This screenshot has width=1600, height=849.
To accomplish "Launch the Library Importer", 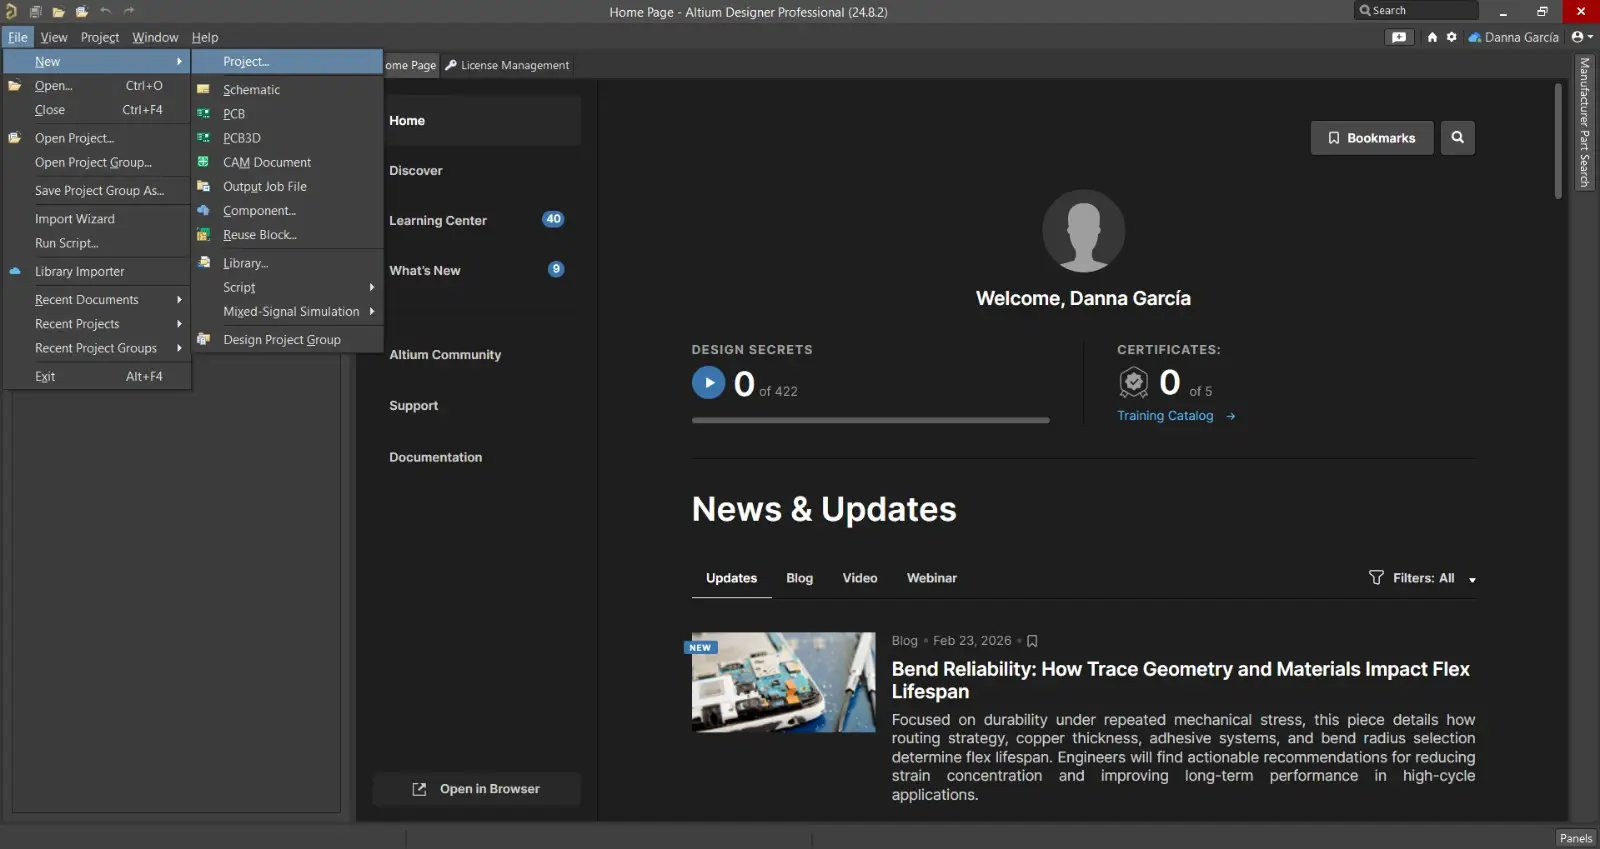I will (97, 272).
